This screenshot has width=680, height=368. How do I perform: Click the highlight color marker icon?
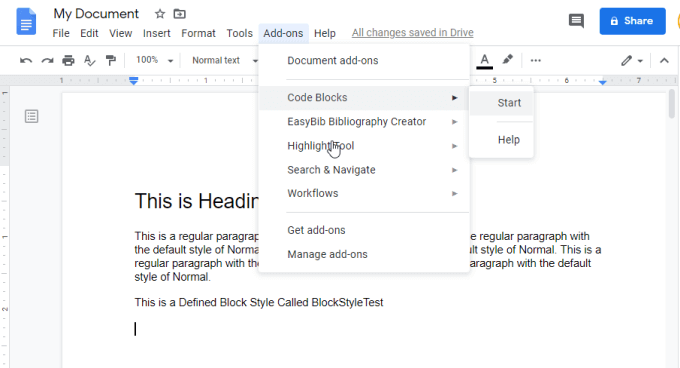(507, 59)
